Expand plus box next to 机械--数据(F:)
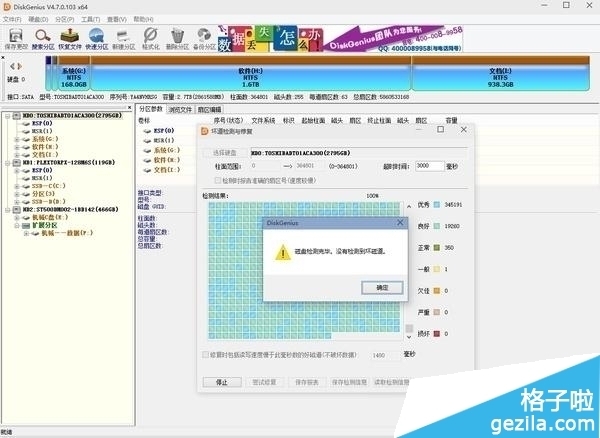This screenshot has height=438, width=600. (x=26, y=233)
